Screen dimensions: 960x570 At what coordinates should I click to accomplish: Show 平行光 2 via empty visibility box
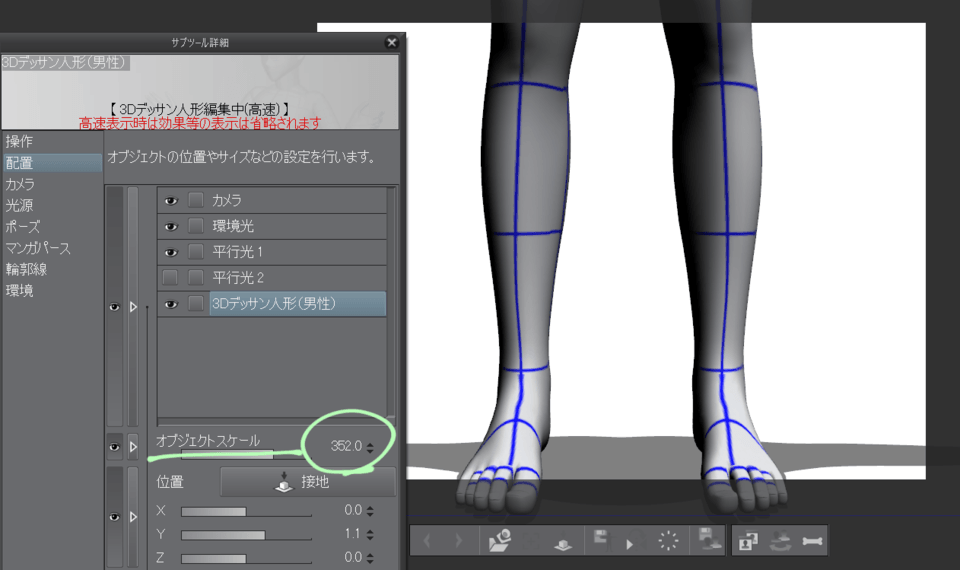tap(170, 278)
